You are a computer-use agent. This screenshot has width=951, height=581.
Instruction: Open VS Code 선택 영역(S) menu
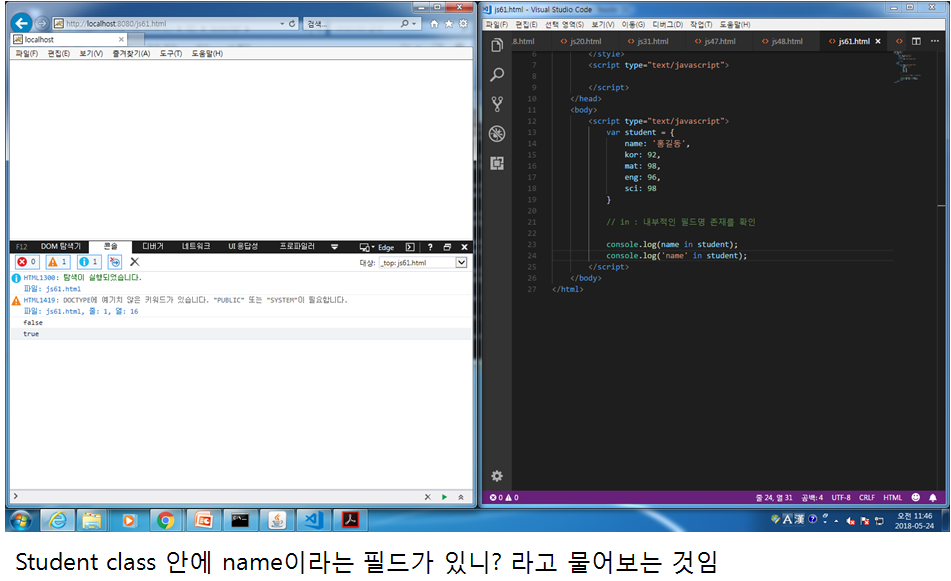[x=564, y=25]
